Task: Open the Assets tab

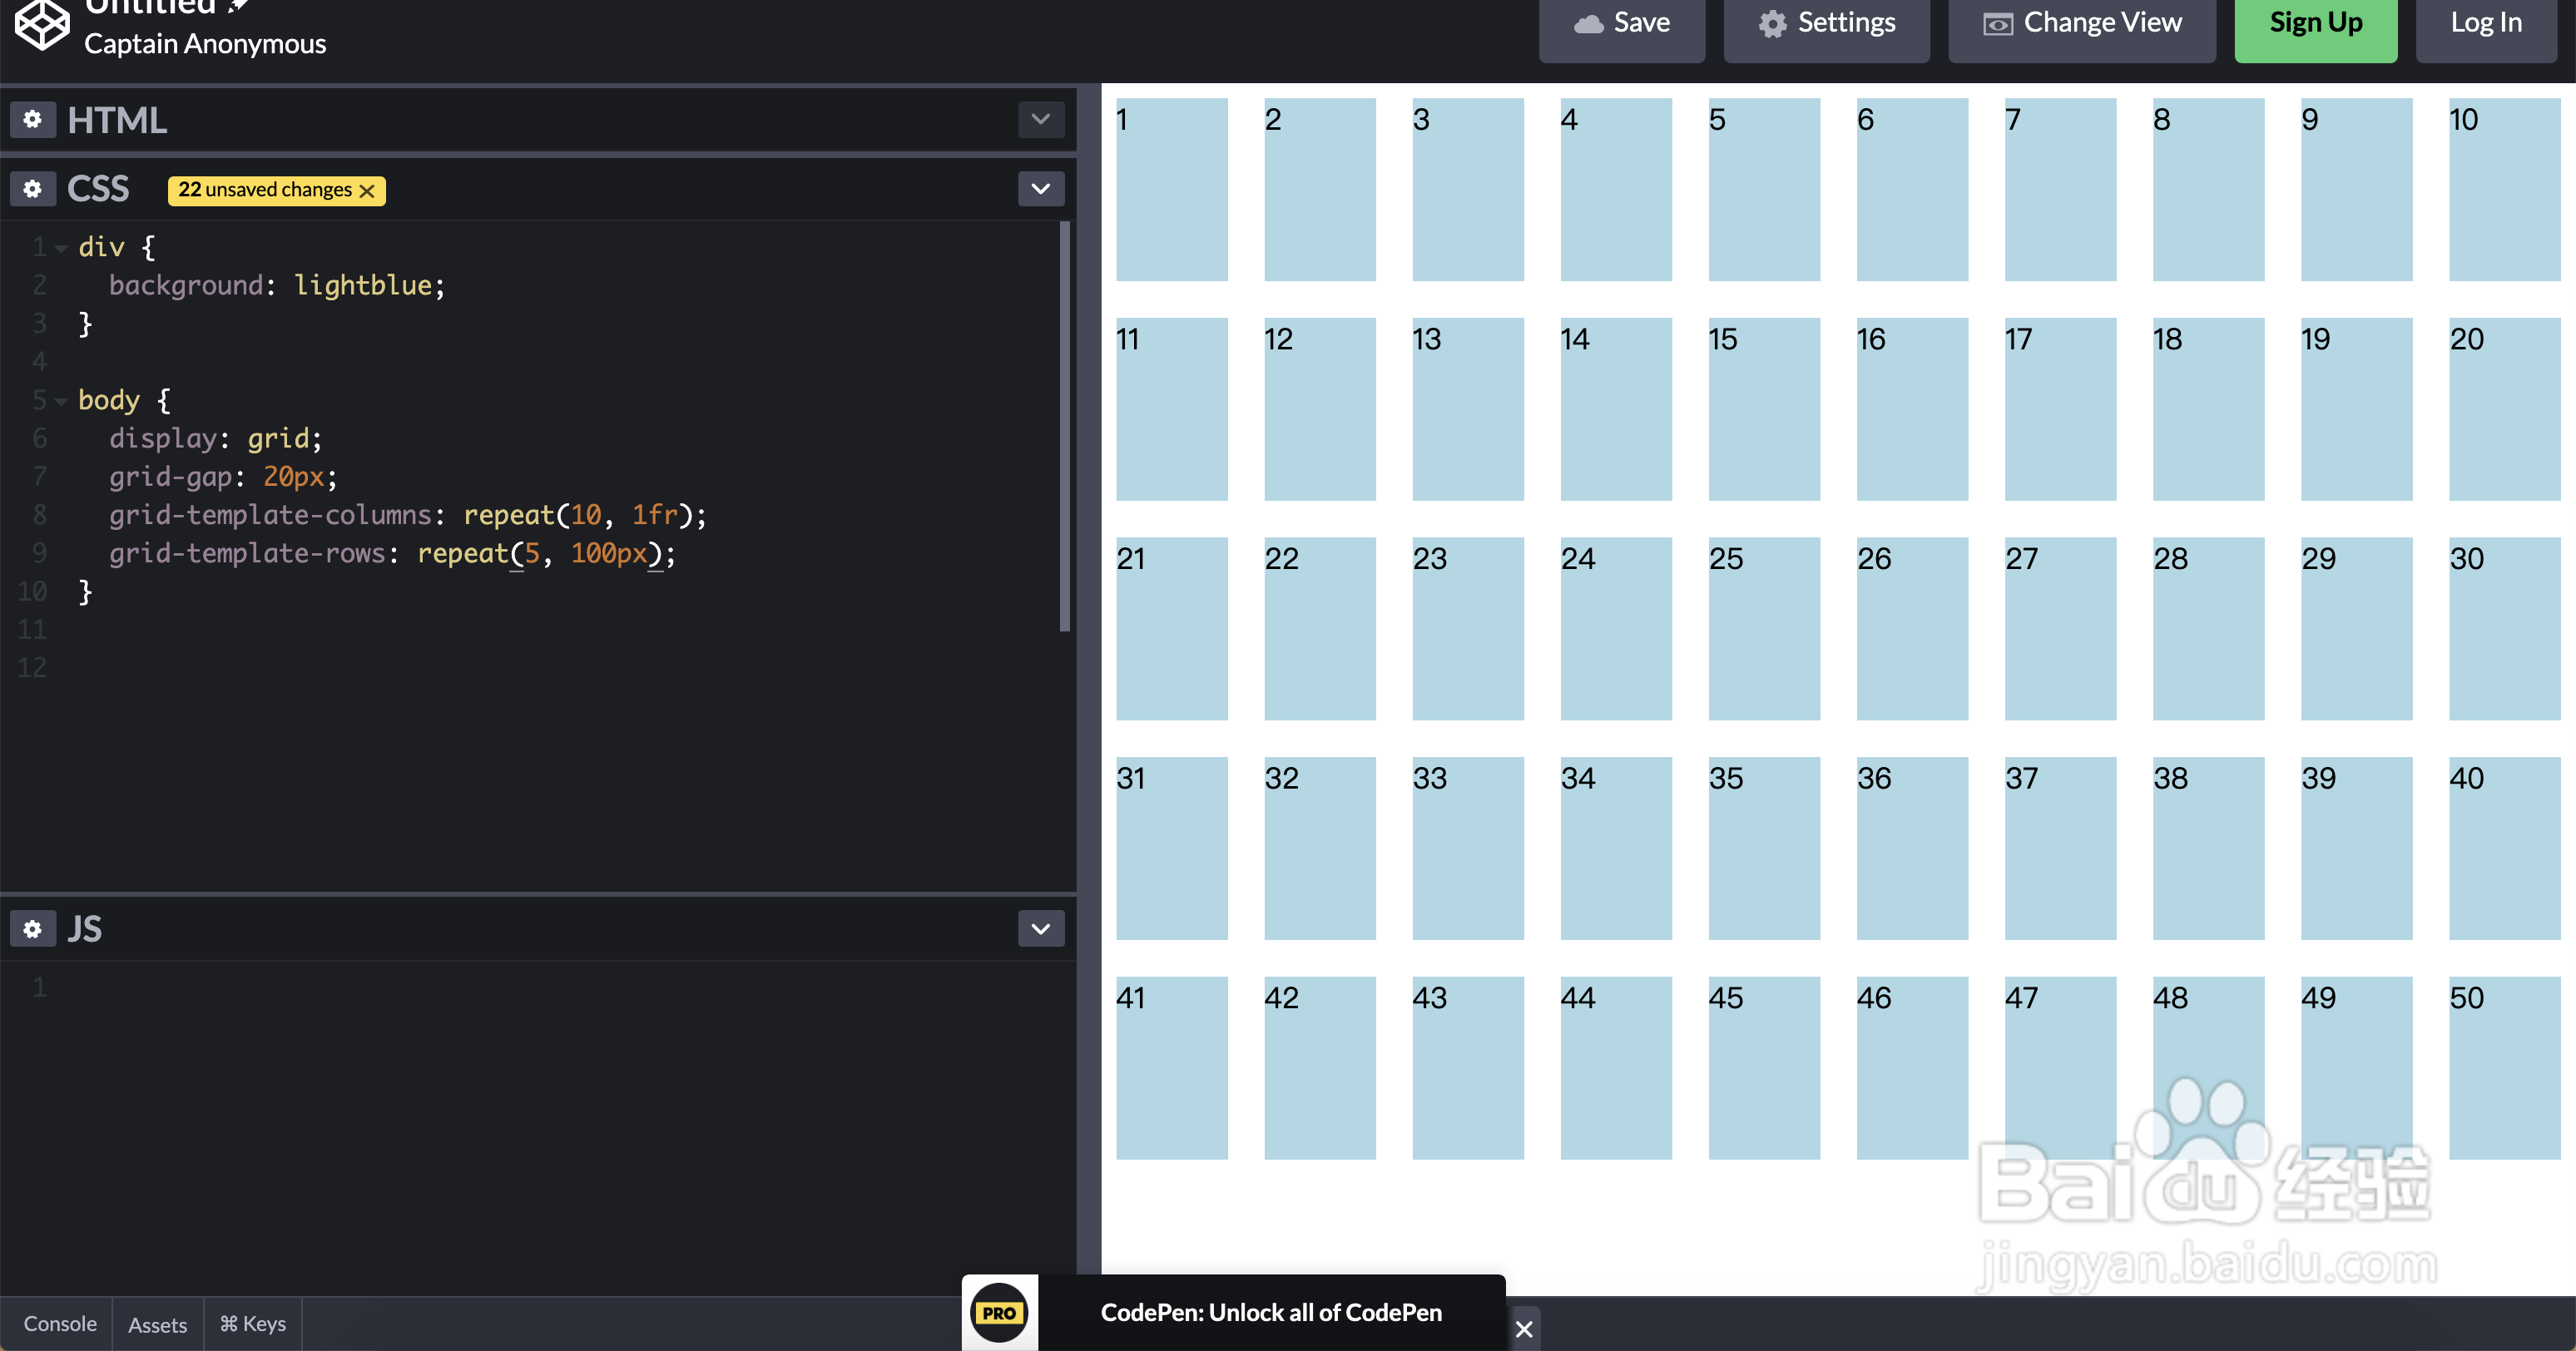Action: 157,1325
